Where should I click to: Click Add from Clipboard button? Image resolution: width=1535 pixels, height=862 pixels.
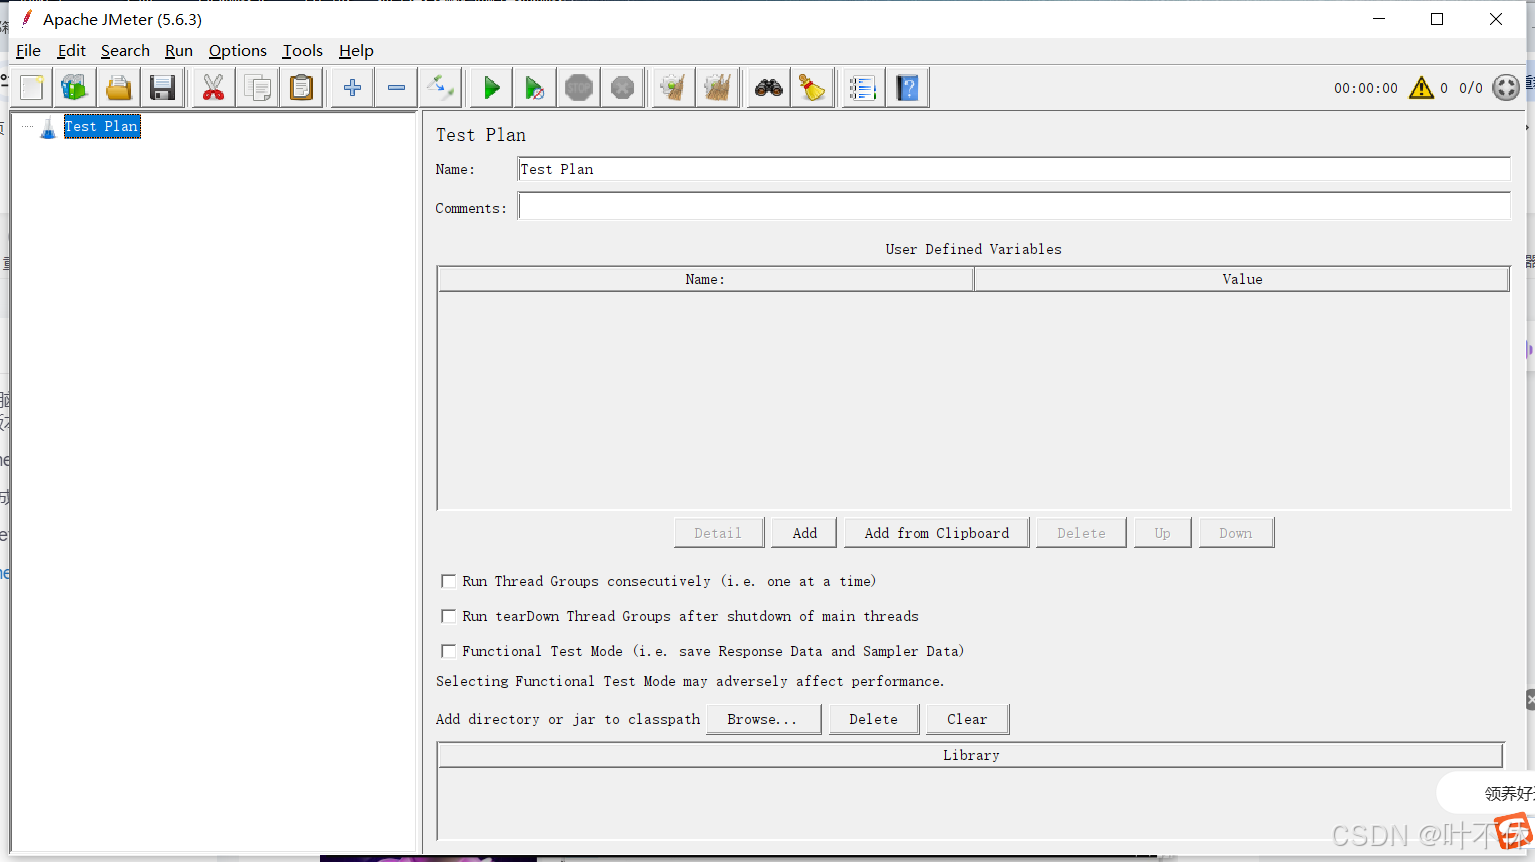click(x=937, y=533)
